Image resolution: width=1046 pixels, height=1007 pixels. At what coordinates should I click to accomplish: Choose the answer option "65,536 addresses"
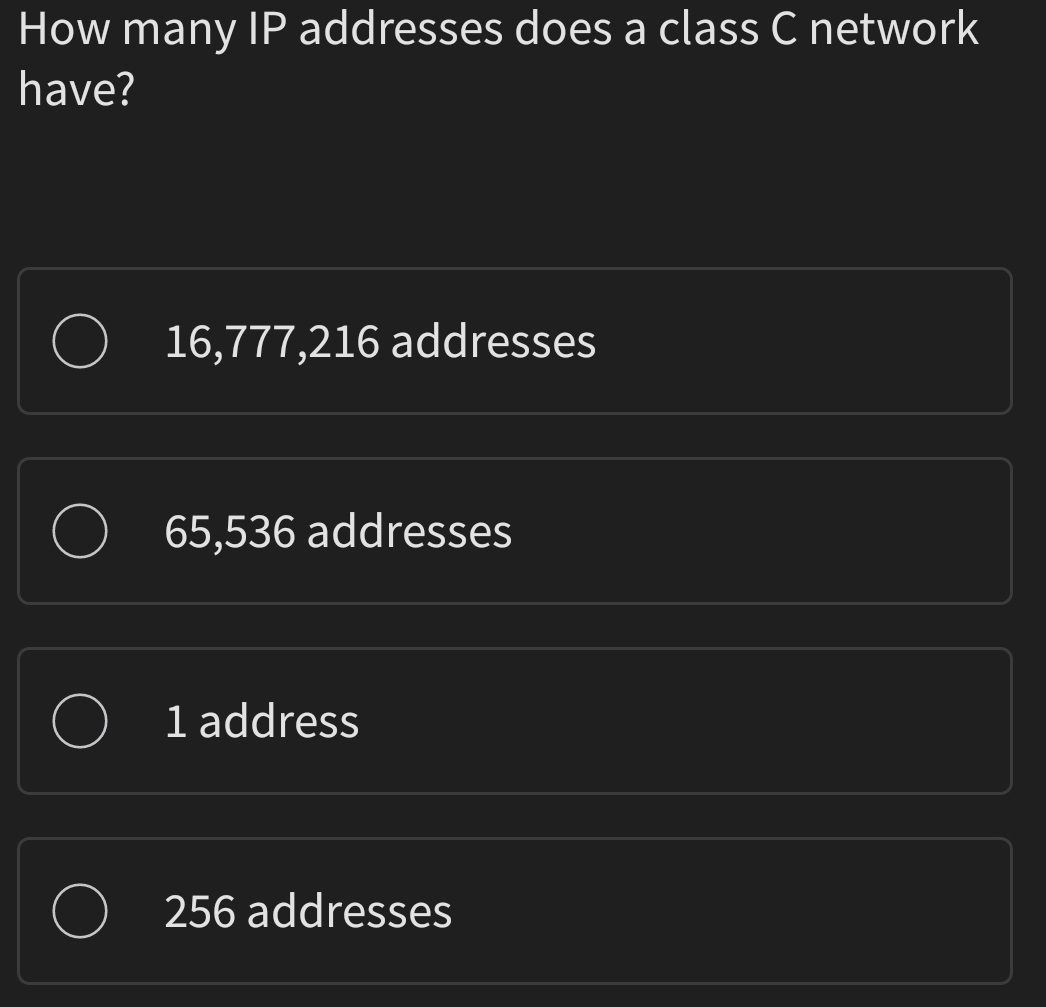click(515, 530)
